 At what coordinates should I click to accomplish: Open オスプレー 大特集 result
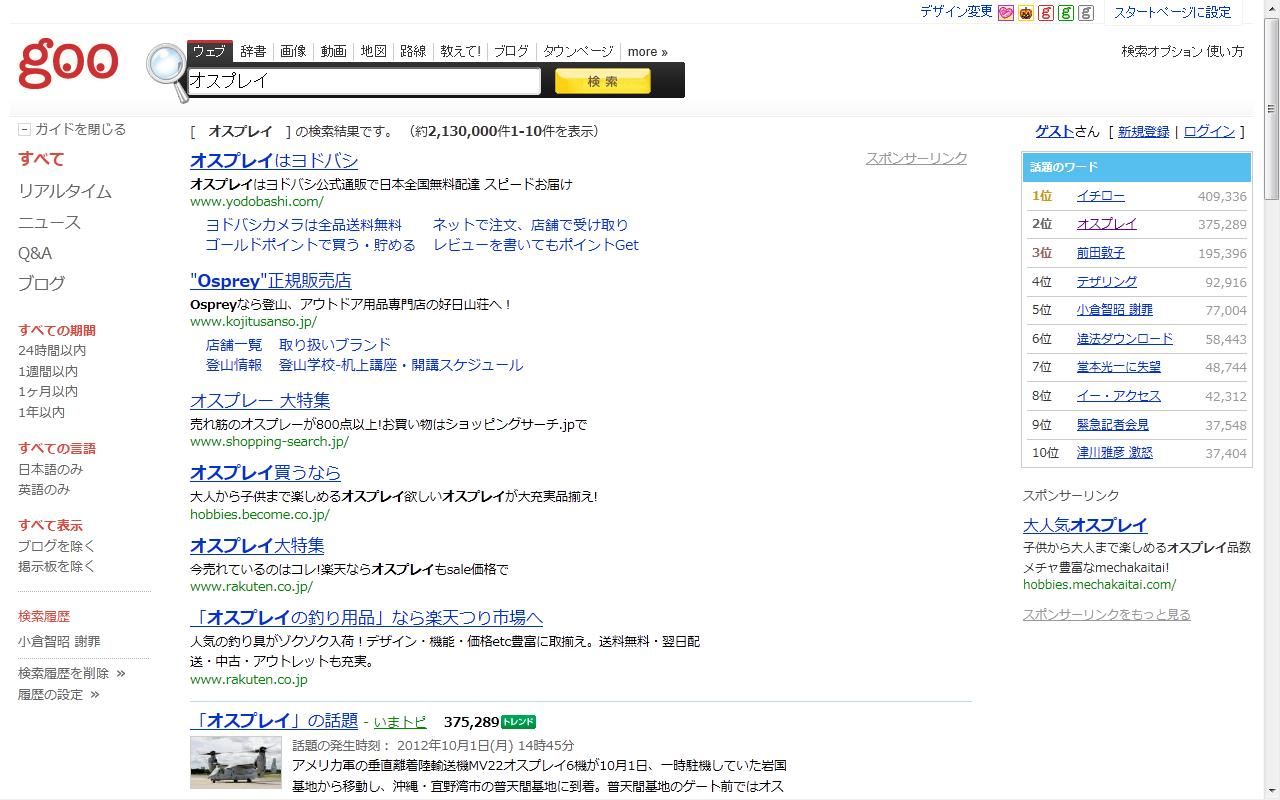coord(260,401)
